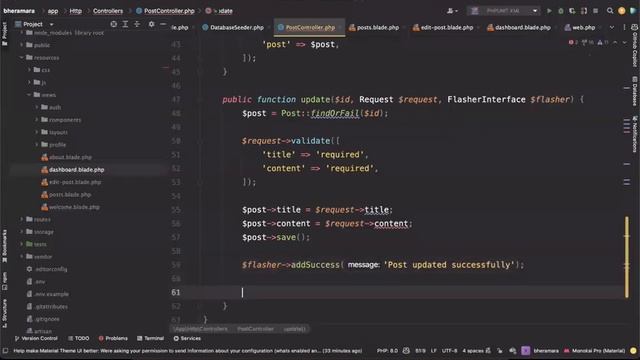The image size is (640, 360).
Task: Open TODO tool window
Action: [x=78, y=338]
